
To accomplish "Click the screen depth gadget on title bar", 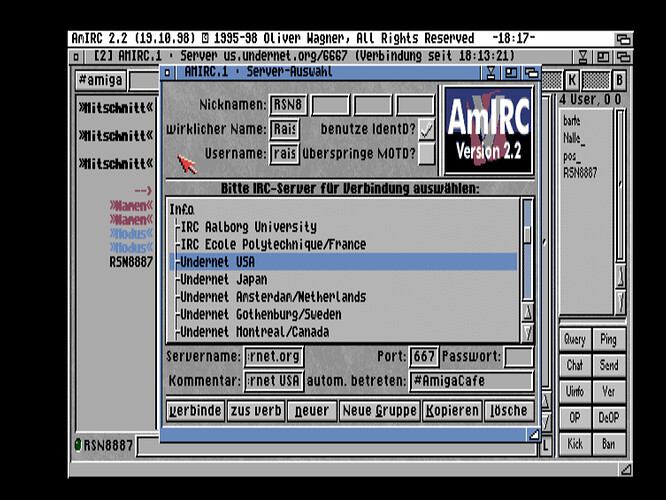I will coord(623,39).
